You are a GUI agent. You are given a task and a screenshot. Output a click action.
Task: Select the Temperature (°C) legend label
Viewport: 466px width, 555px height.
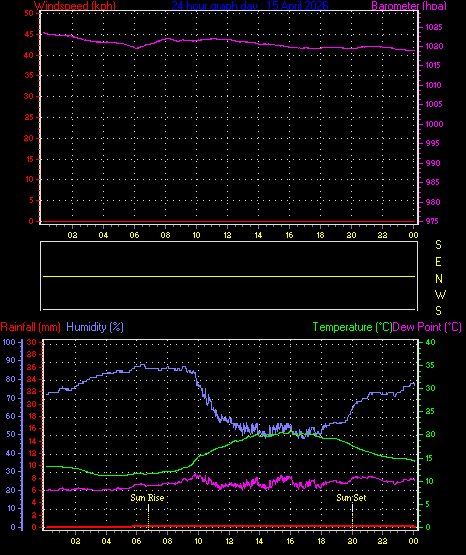352,327
